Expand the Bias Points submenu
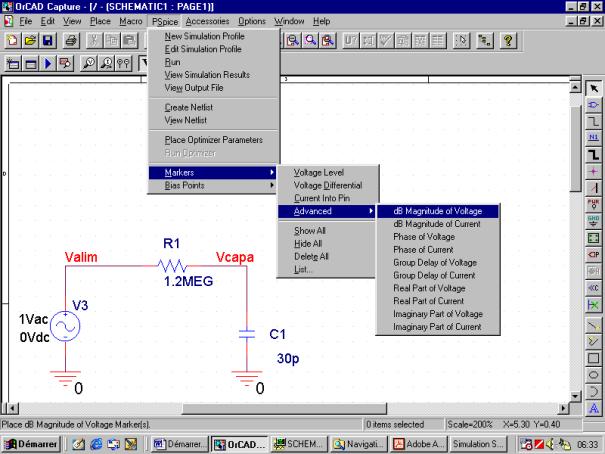Image resolution: width=605 pixels, height=454 pixels. [x=213, y=186]
